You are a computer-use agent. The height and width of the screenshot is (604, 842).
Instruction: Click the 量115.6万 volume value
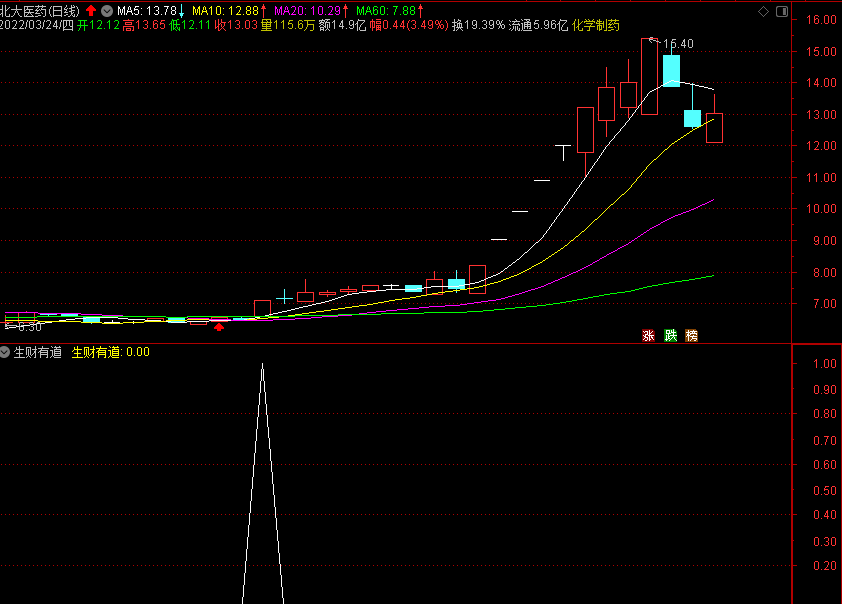pyautogui.click(x=288, y=25)
